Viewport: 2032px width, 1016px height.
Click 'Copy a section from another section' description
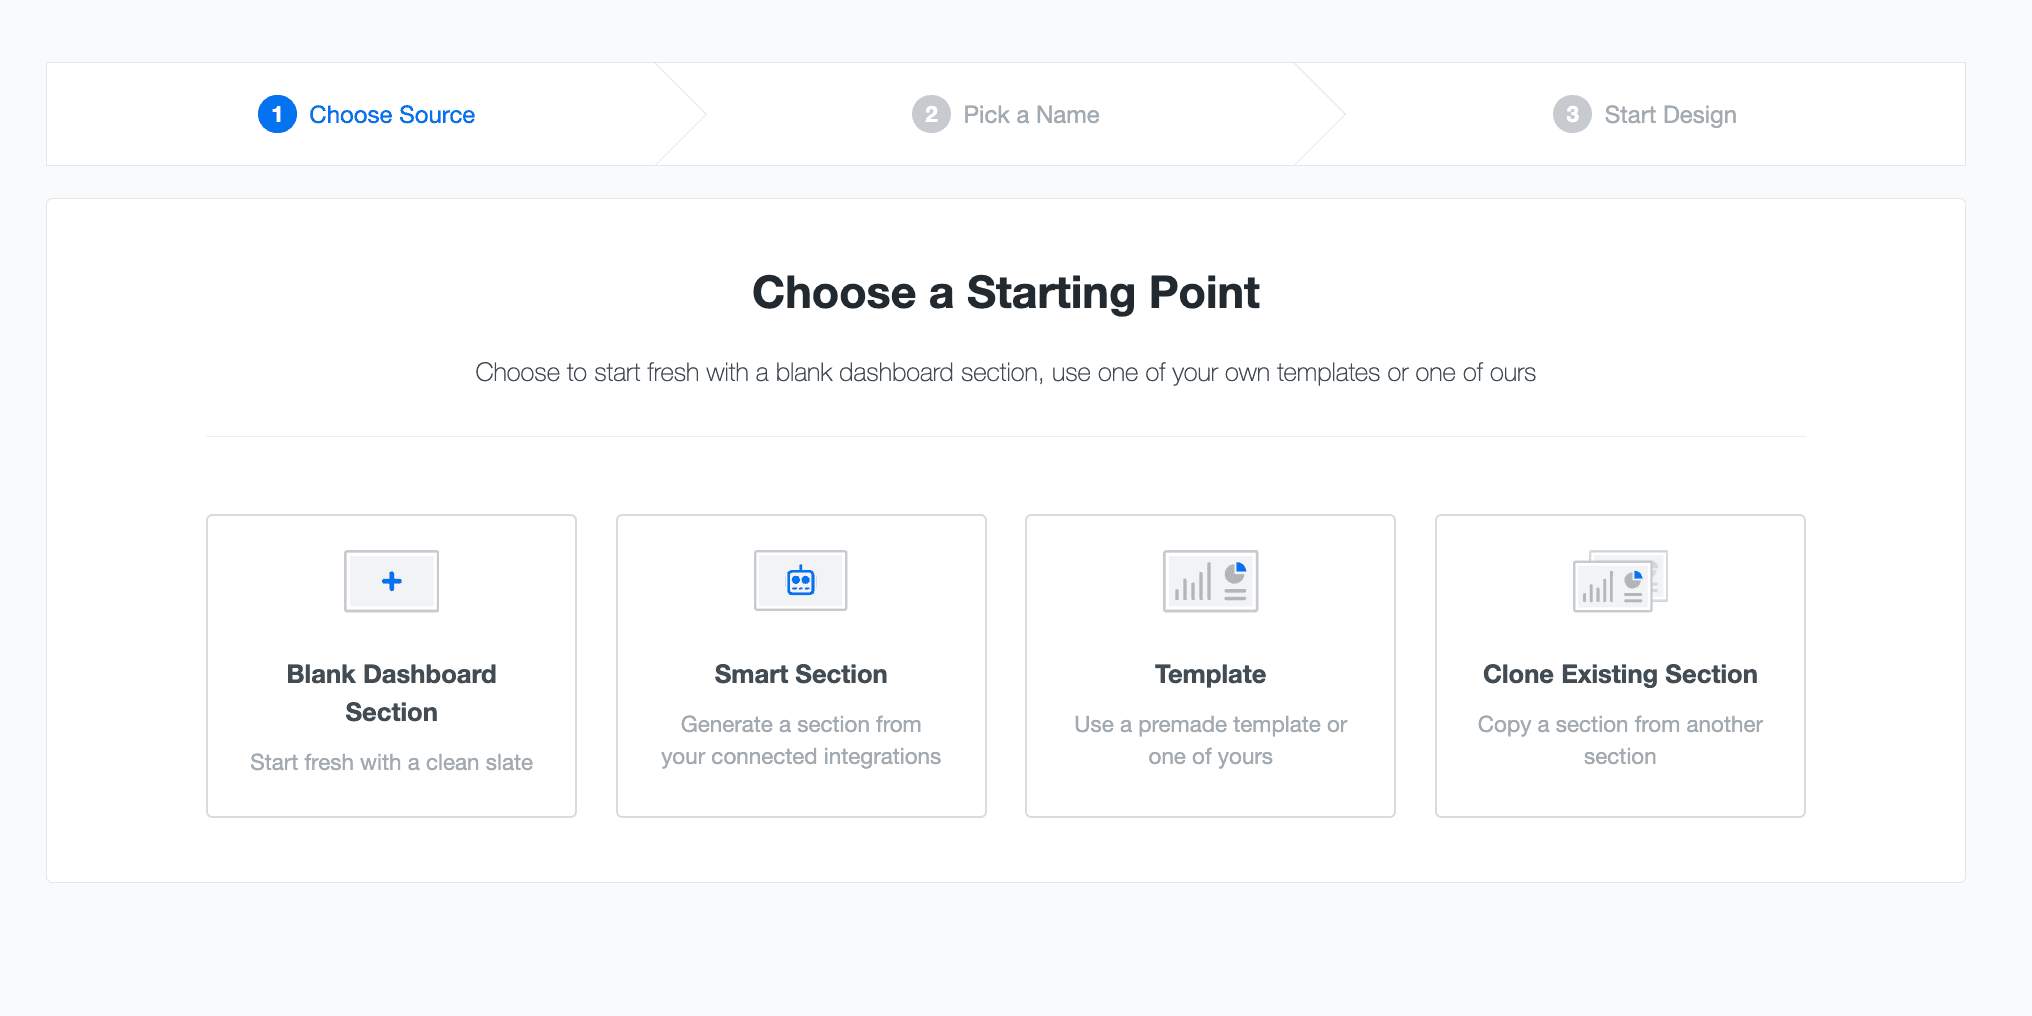pyautogui.click(x=1620, y=740)
